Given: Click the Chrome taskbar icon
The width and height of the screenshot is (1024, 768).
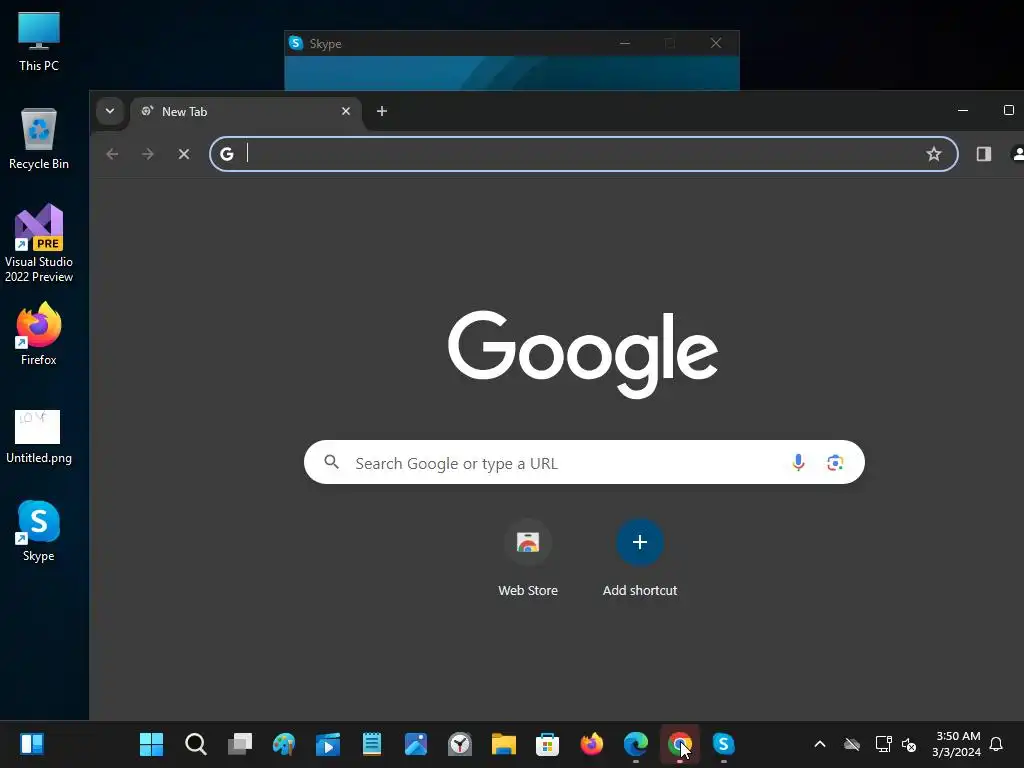Looking at the screenshot, I should coord(680,744).
